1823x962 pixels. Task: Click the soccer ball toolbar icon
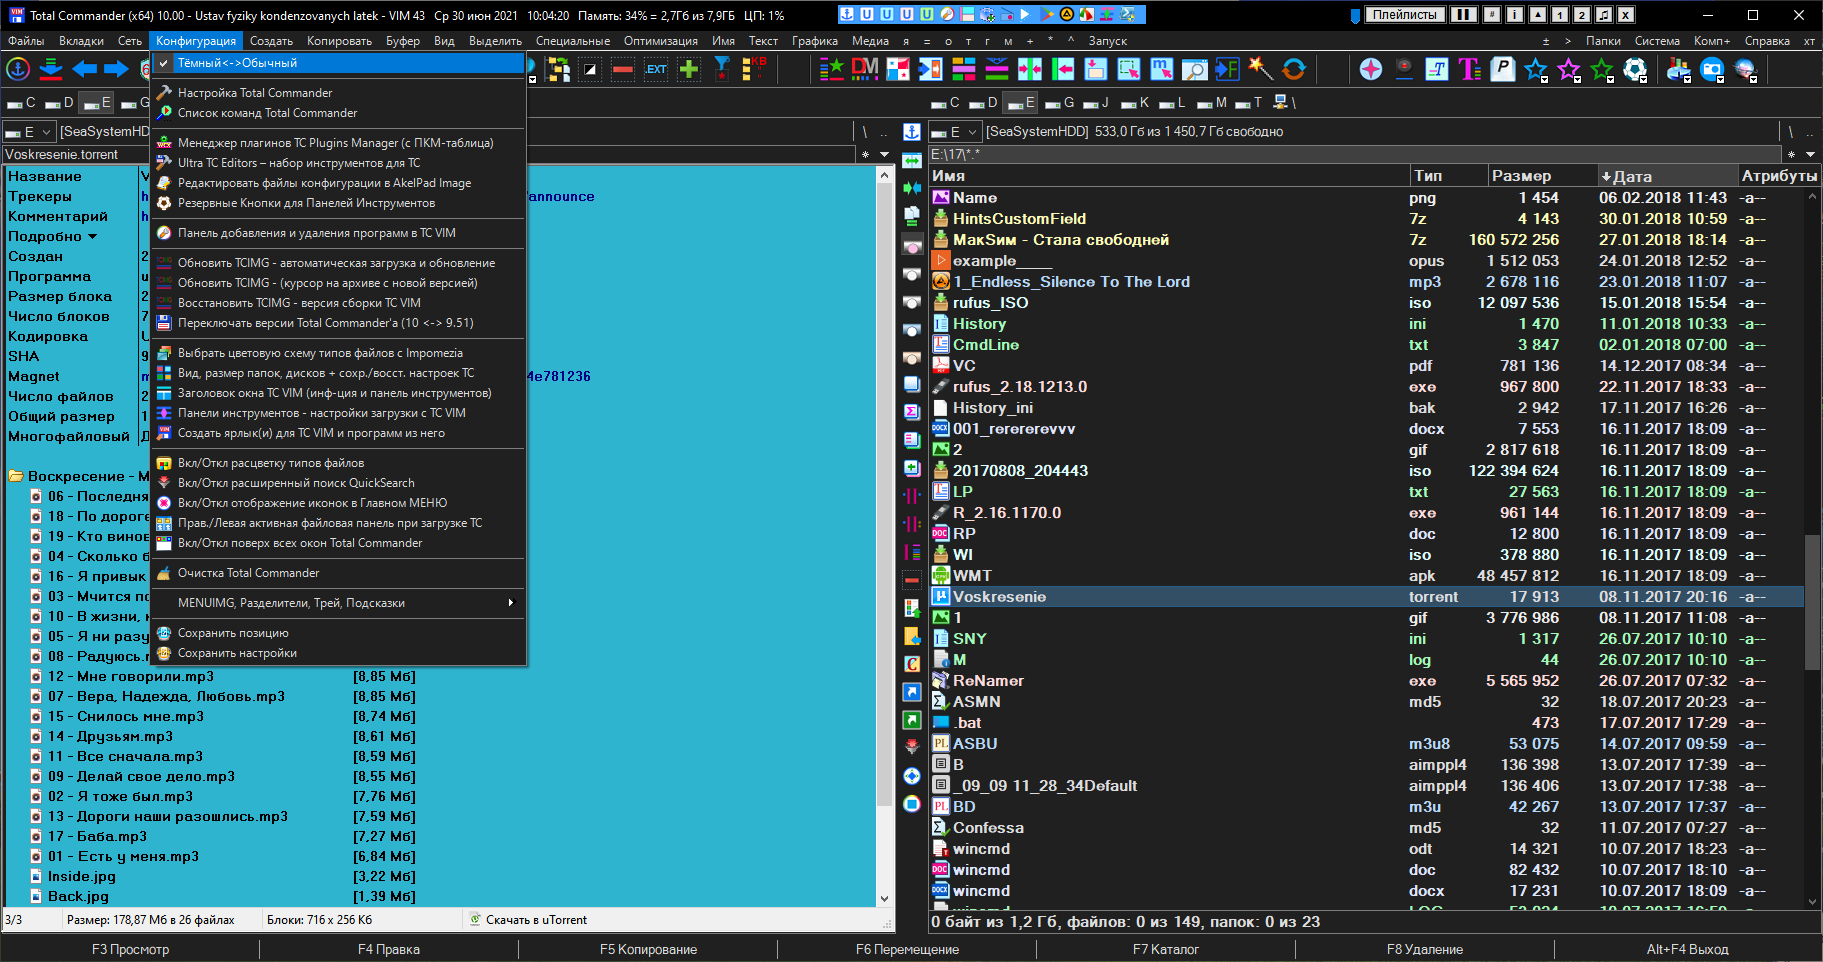1635,69
